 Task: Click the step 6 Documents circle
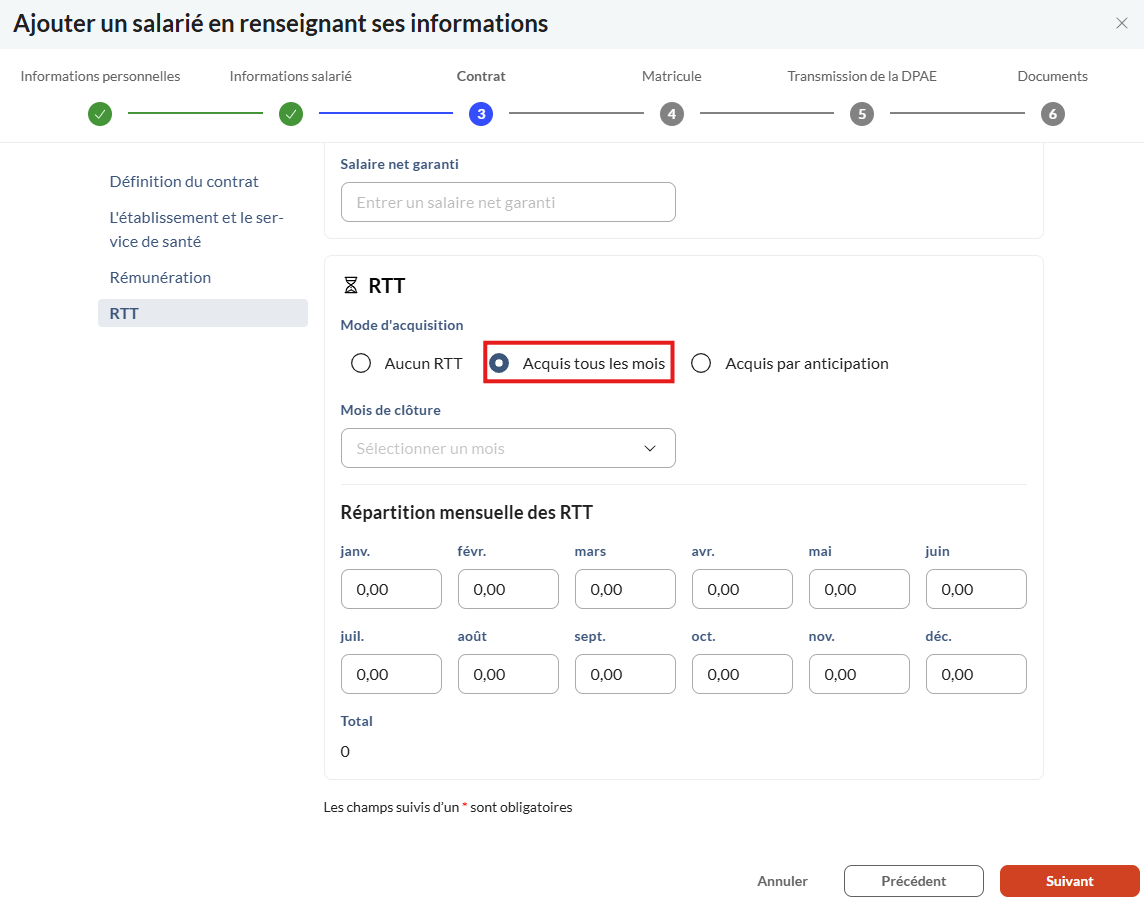pos(1052,114)
